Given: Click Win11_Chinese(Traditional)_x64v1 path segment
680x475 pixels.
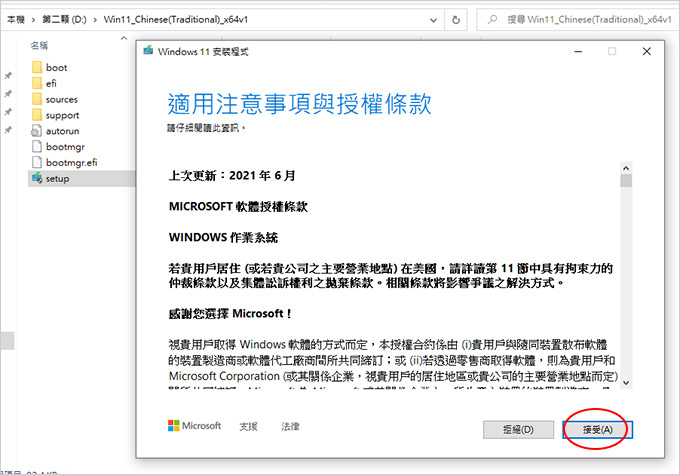Looking at the screenshot, I should coord(176,20).
